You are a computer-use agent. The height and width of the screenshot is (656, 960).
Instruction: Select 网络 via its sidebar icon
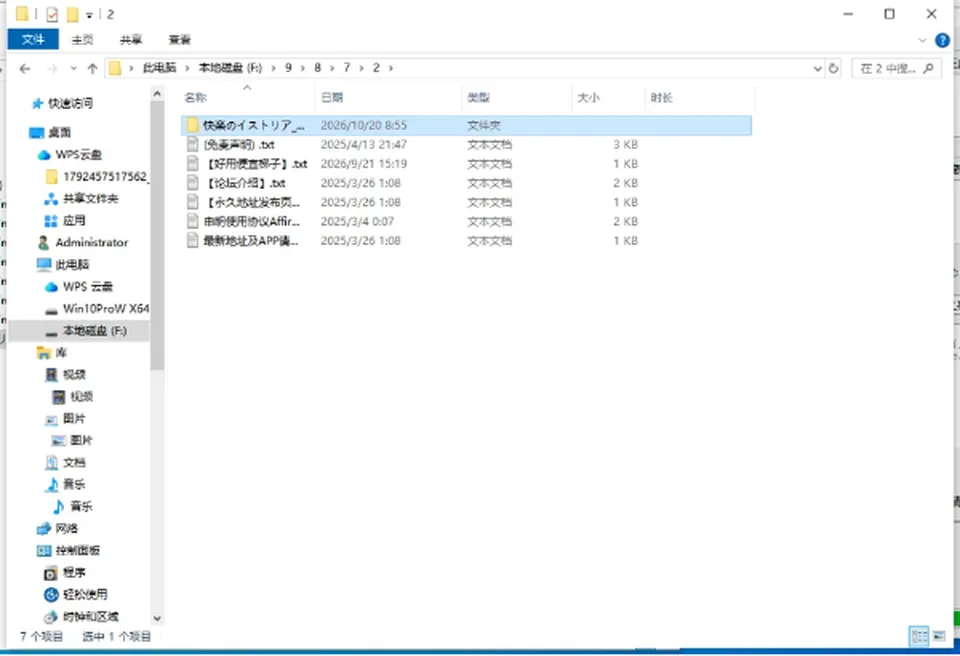43,529
